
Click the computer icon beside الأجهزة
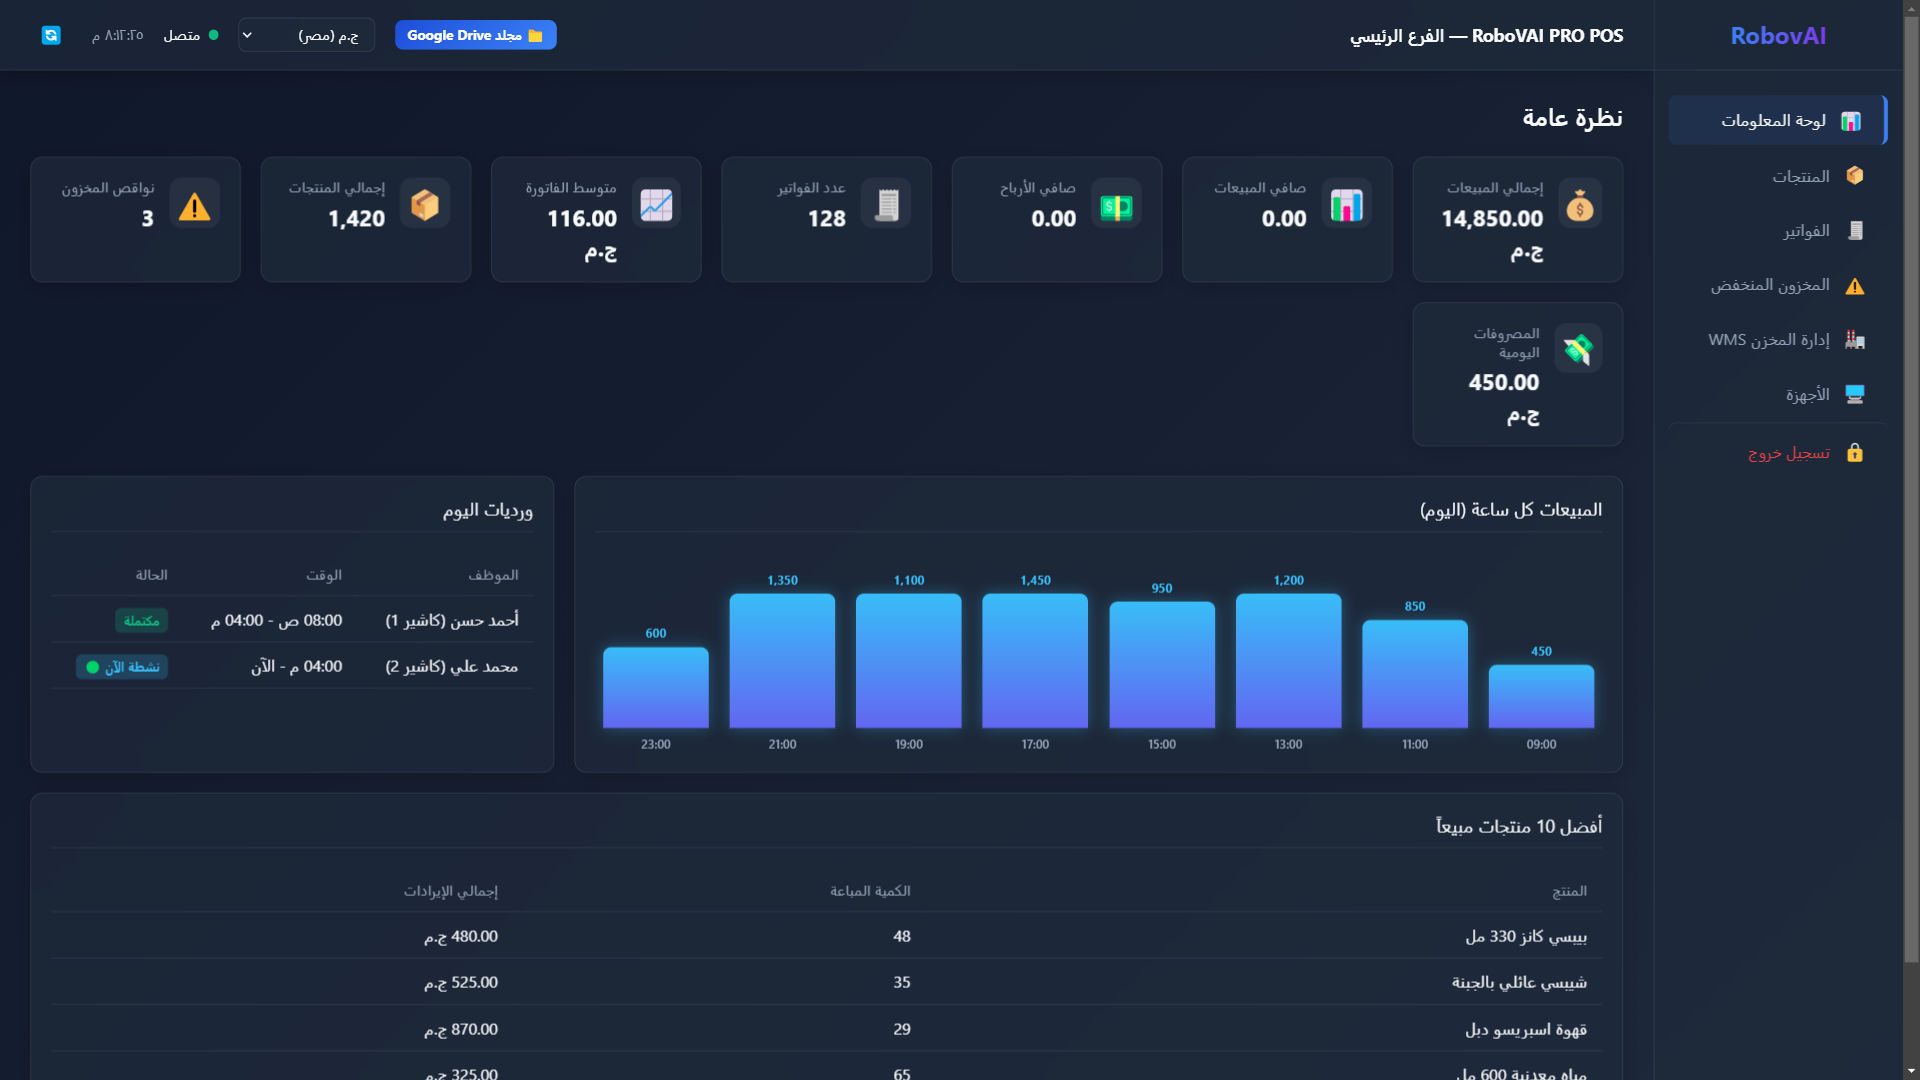1855,395
